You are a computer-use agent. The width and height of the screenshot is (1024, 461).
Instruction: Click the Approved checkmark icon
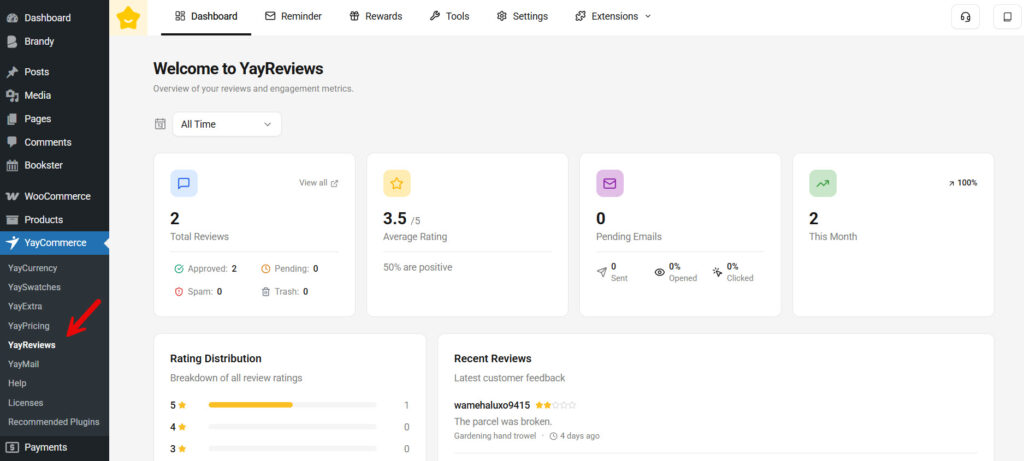click(x=179, y=268)
